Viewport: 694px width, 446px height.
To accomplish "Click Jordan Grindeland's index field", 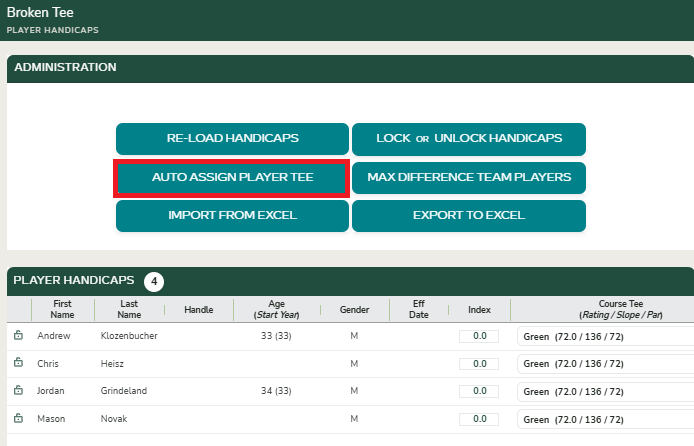I will pos(479,391).
